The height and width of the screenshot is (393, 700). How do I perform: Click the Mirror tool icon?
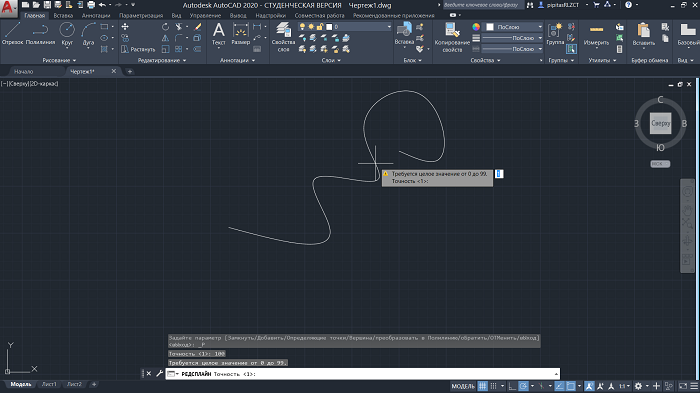[165, 38]
